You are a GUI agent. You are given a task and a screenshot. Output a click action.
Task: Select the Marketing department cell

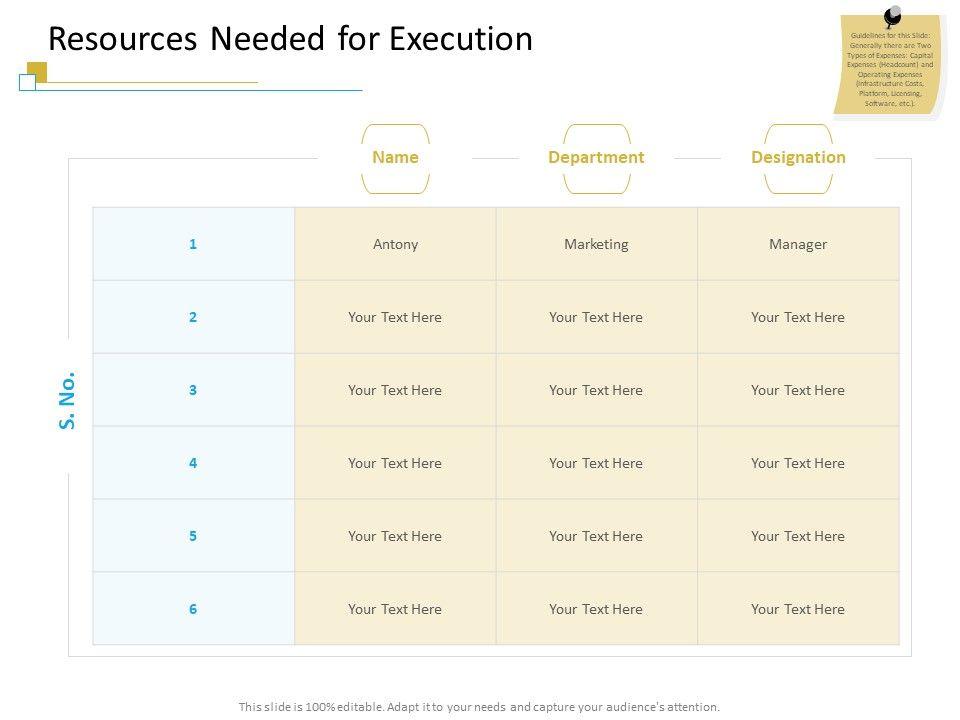596,244
